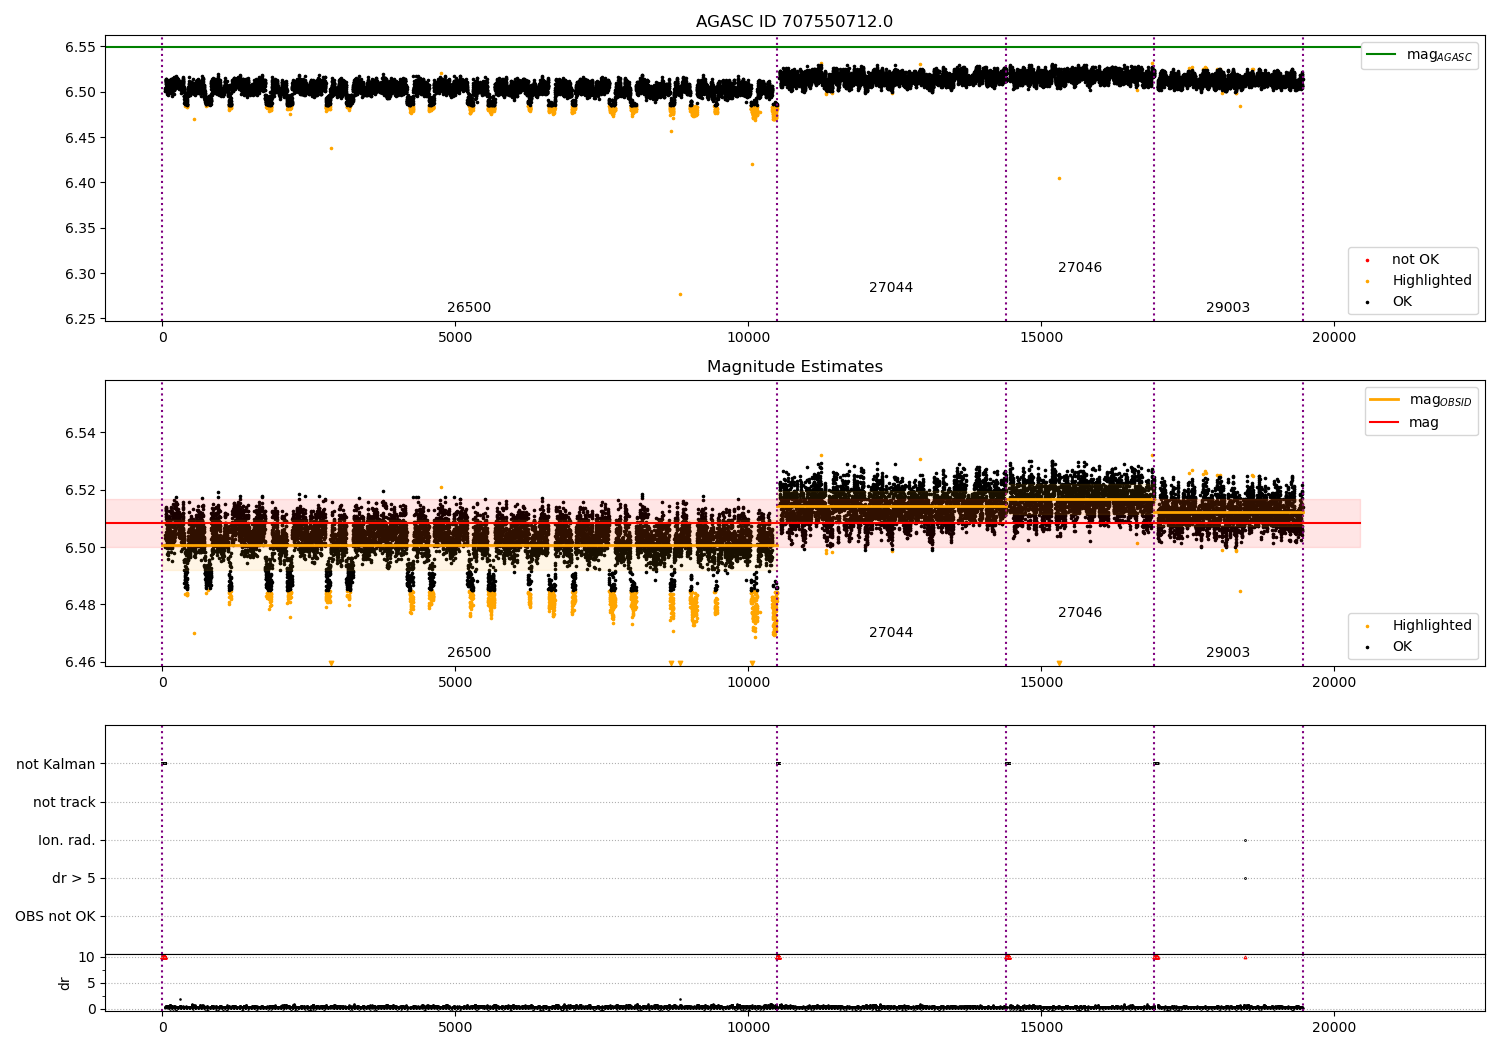Click the 6.25 tick on top plot
Screen dimensions: 1500x1050
pyautogui.click(x=80, y=320)
